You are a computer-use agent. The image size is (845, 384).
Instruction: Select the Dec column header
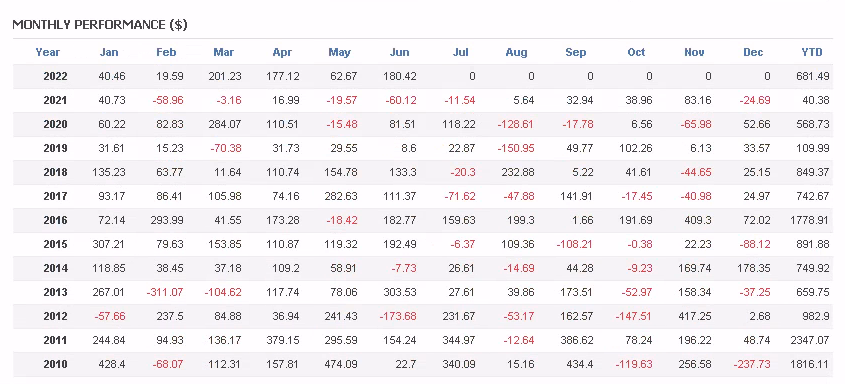tap(753, 52)
